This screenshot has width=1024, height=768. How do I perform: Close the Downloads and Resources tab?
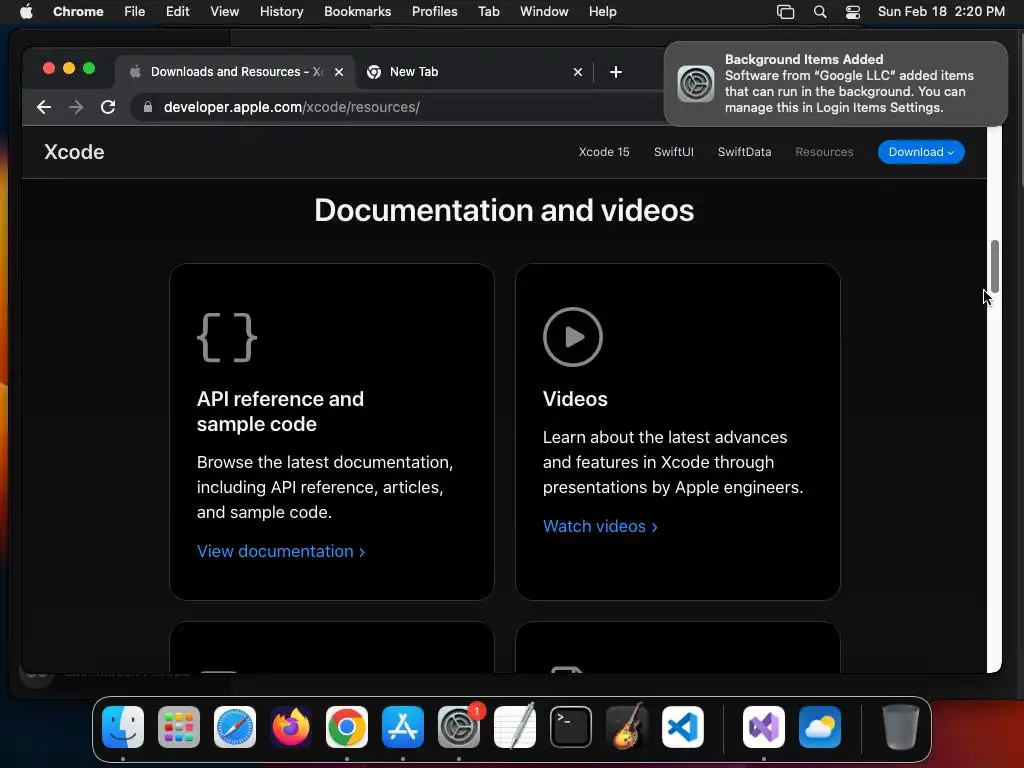tap(339, 72)
